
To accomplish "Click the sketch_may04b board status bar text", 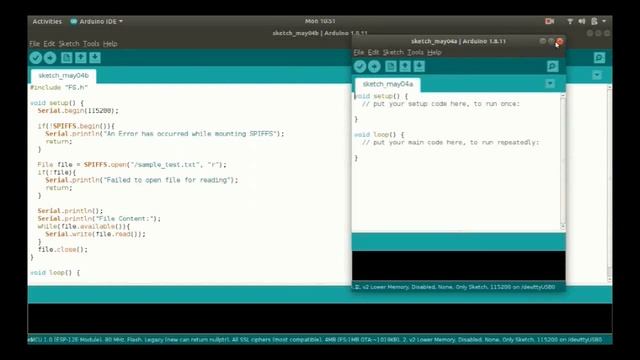I will [315, 340].
